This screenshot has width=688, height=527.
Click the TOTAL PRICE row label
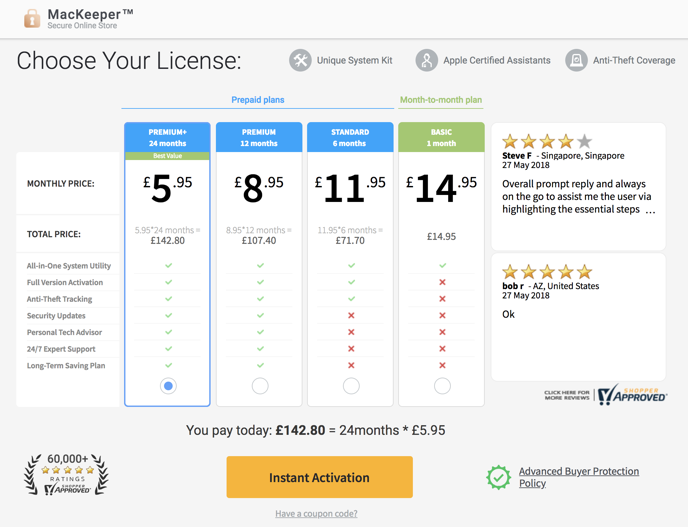pos(54,234)
